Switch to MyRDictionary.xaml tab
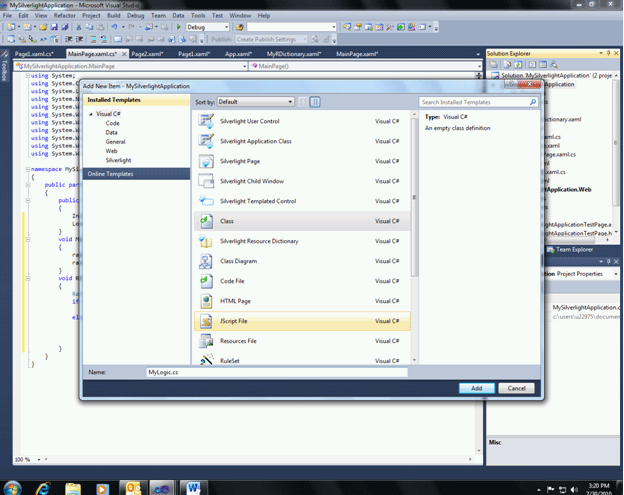Screen dimensions: 624x495 (294, 54)
